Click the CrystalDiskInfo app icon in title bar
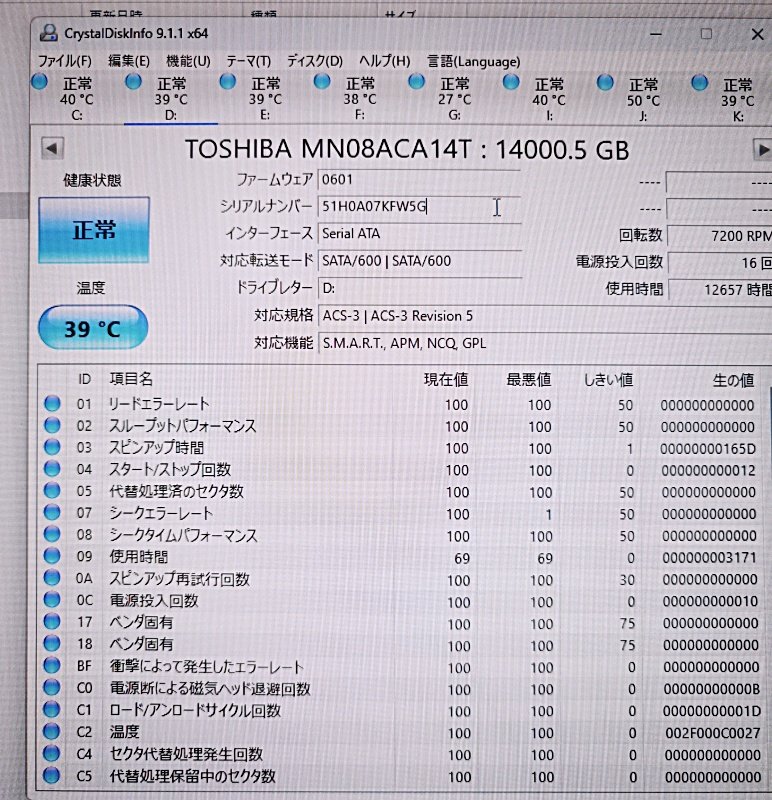Image resolution: width=772 pixels, height=800 pixels. (x=48, y=32)
